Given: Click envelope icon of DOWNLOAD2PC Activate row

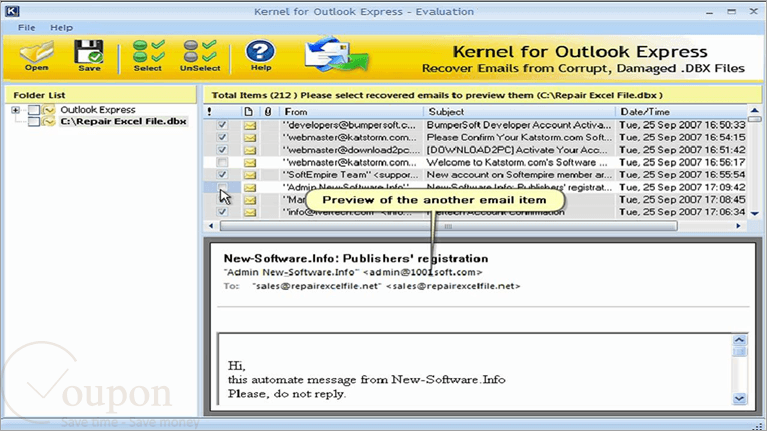Looking at the screenshot, I should tap(250, 150).
